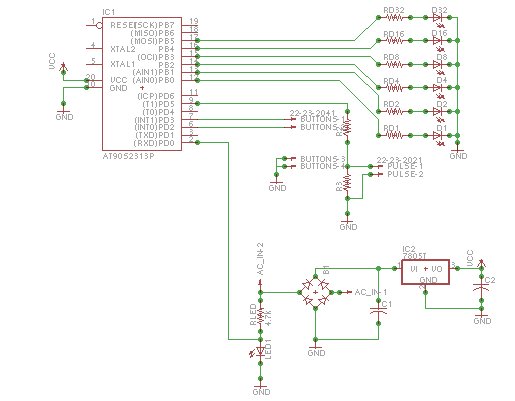The width and height of the screenshot is (515, 401).
Task: Click the (MOSI)PB5 pin label
Action: coord(152,41)
